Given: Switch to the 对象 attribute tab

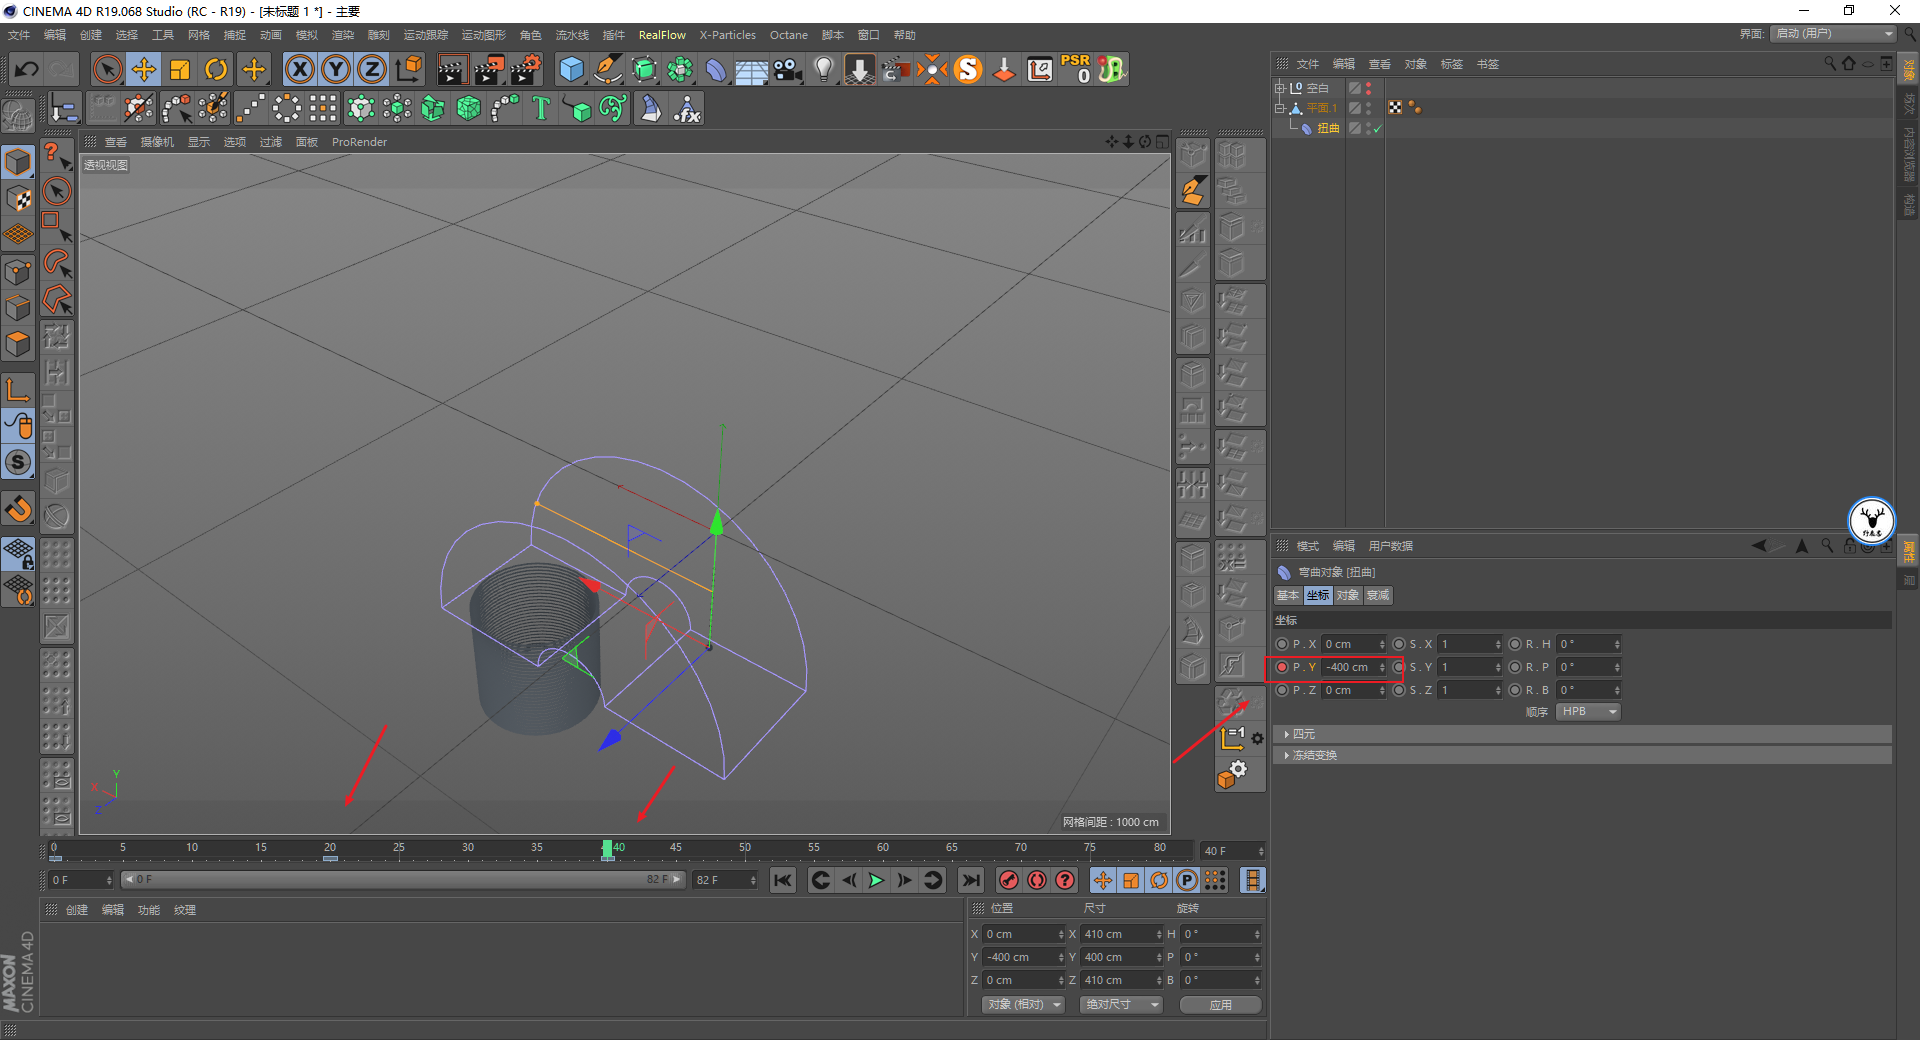Looking at the screenshot, I should click(x=1348, y=595).
